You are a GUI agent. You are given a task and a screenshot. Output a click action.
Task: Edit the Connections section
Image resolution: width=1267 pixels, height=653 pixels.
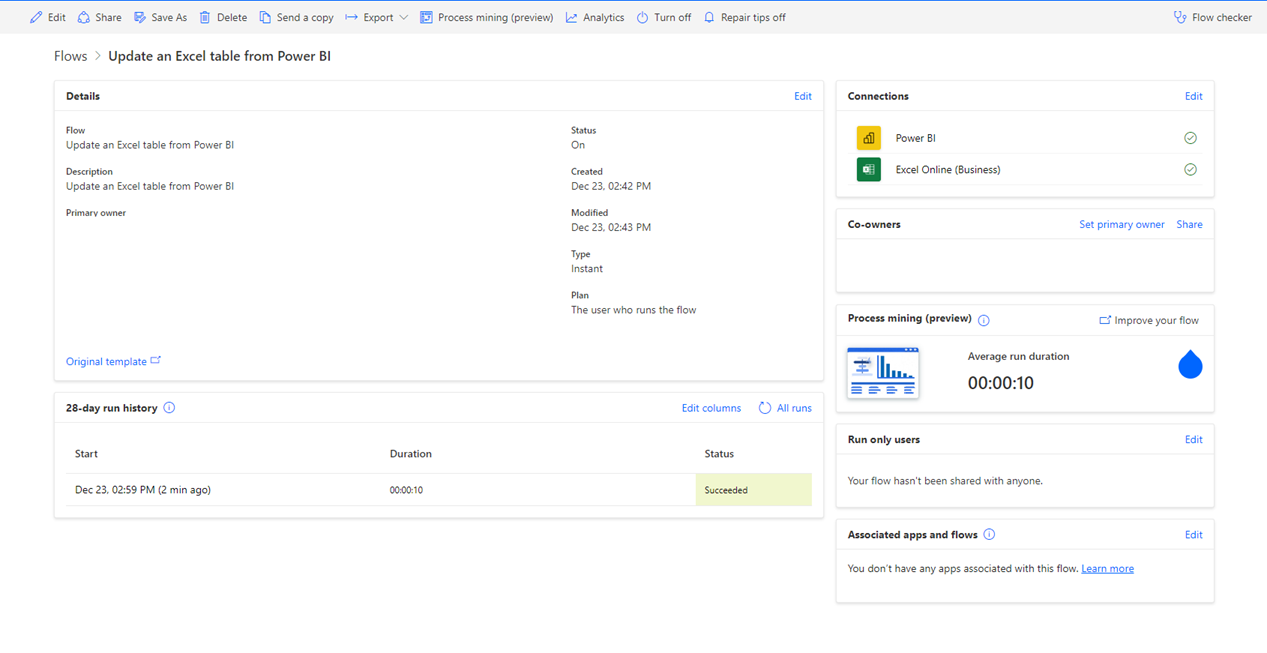pyautogui.click(x=1194, y=96)
